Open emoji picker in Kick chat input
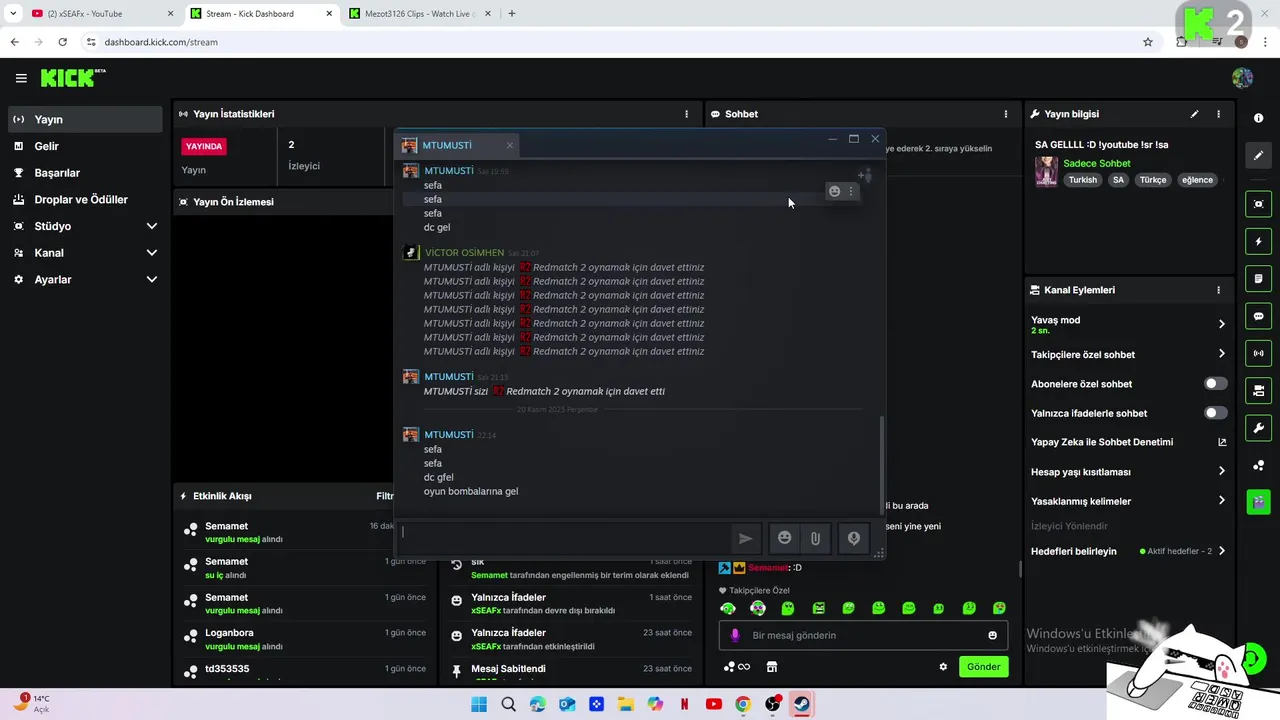The image size is (1280, 720). [992, 635]
